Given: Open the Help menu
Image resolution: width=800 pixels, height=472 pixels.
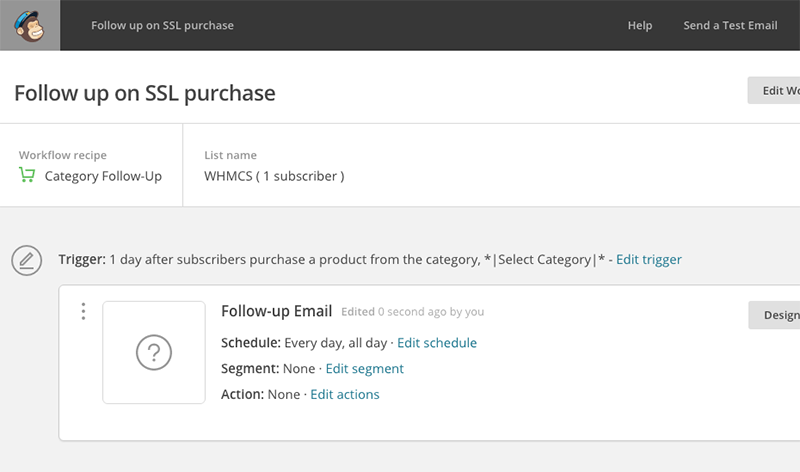Looking at the screenshot, I should point(640,26).
